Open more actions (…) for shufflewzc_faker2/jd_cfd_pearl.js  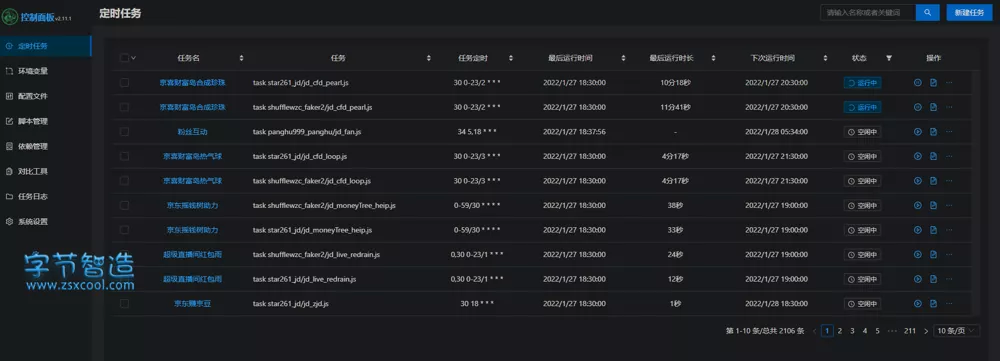click(949, 107)
